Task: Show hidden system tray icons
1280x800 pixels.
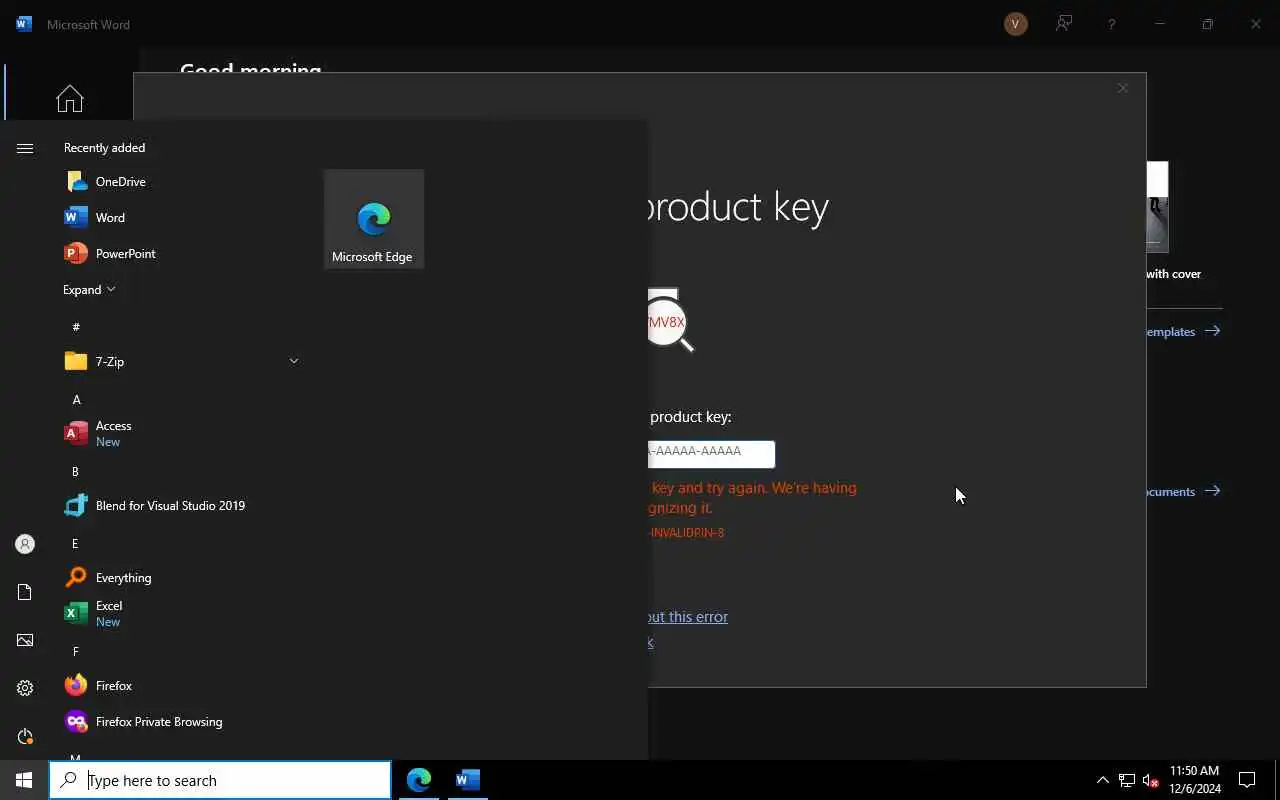Action: (x=1102, y=780)
